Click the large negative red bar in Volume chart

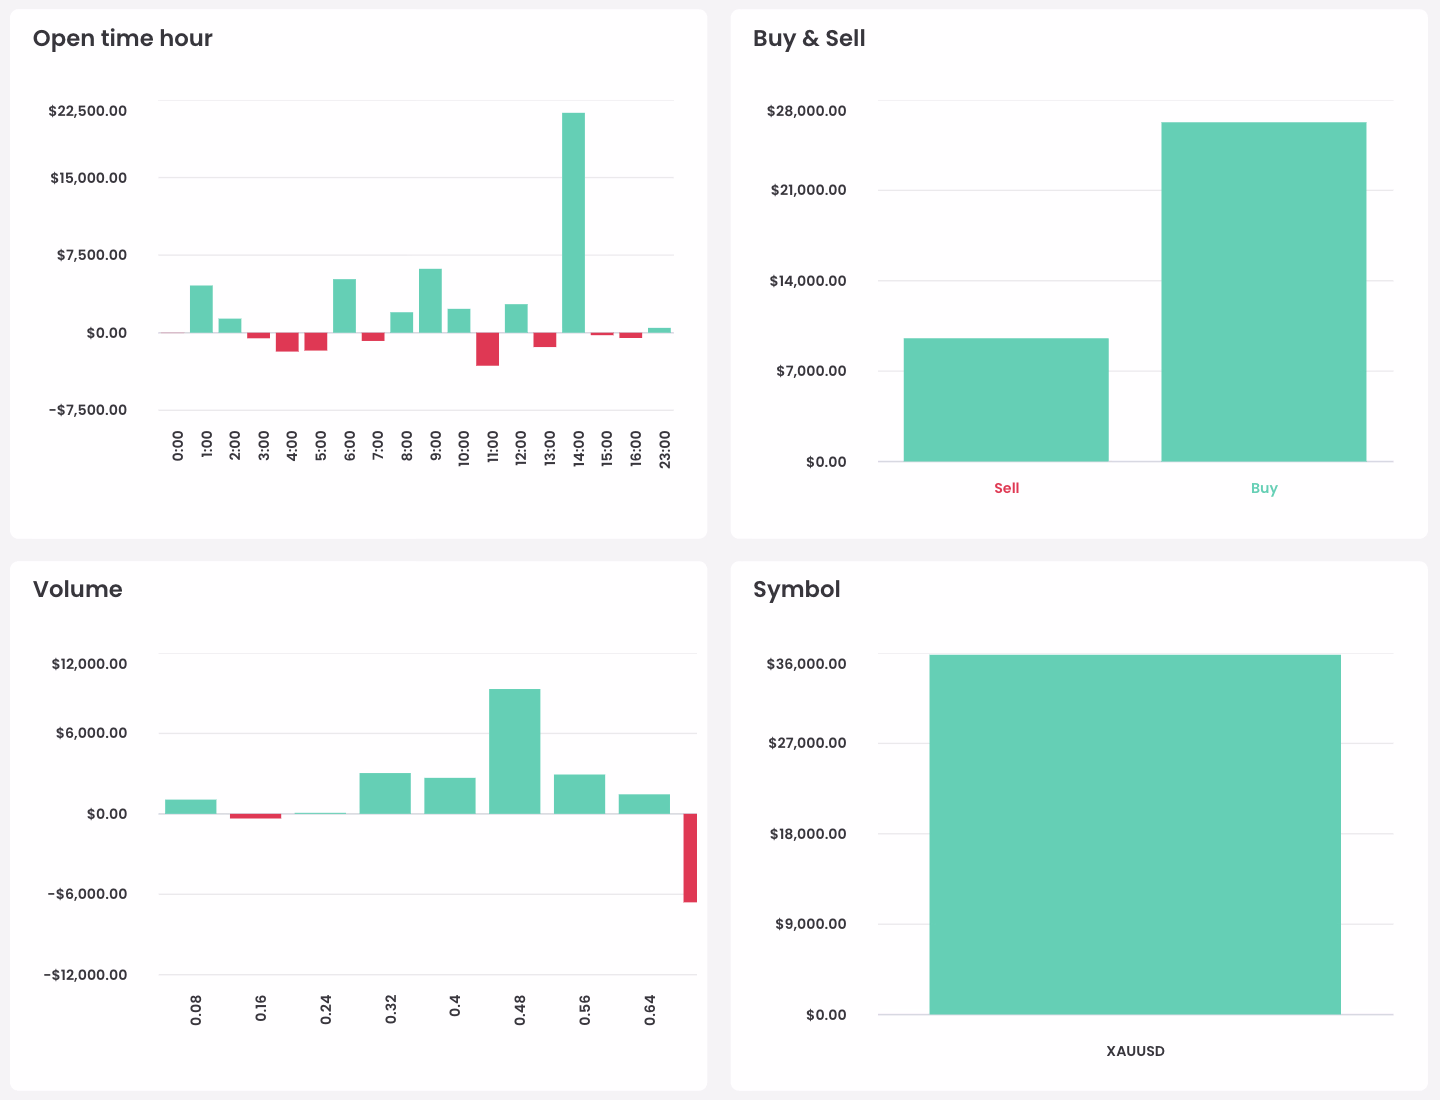690,858
